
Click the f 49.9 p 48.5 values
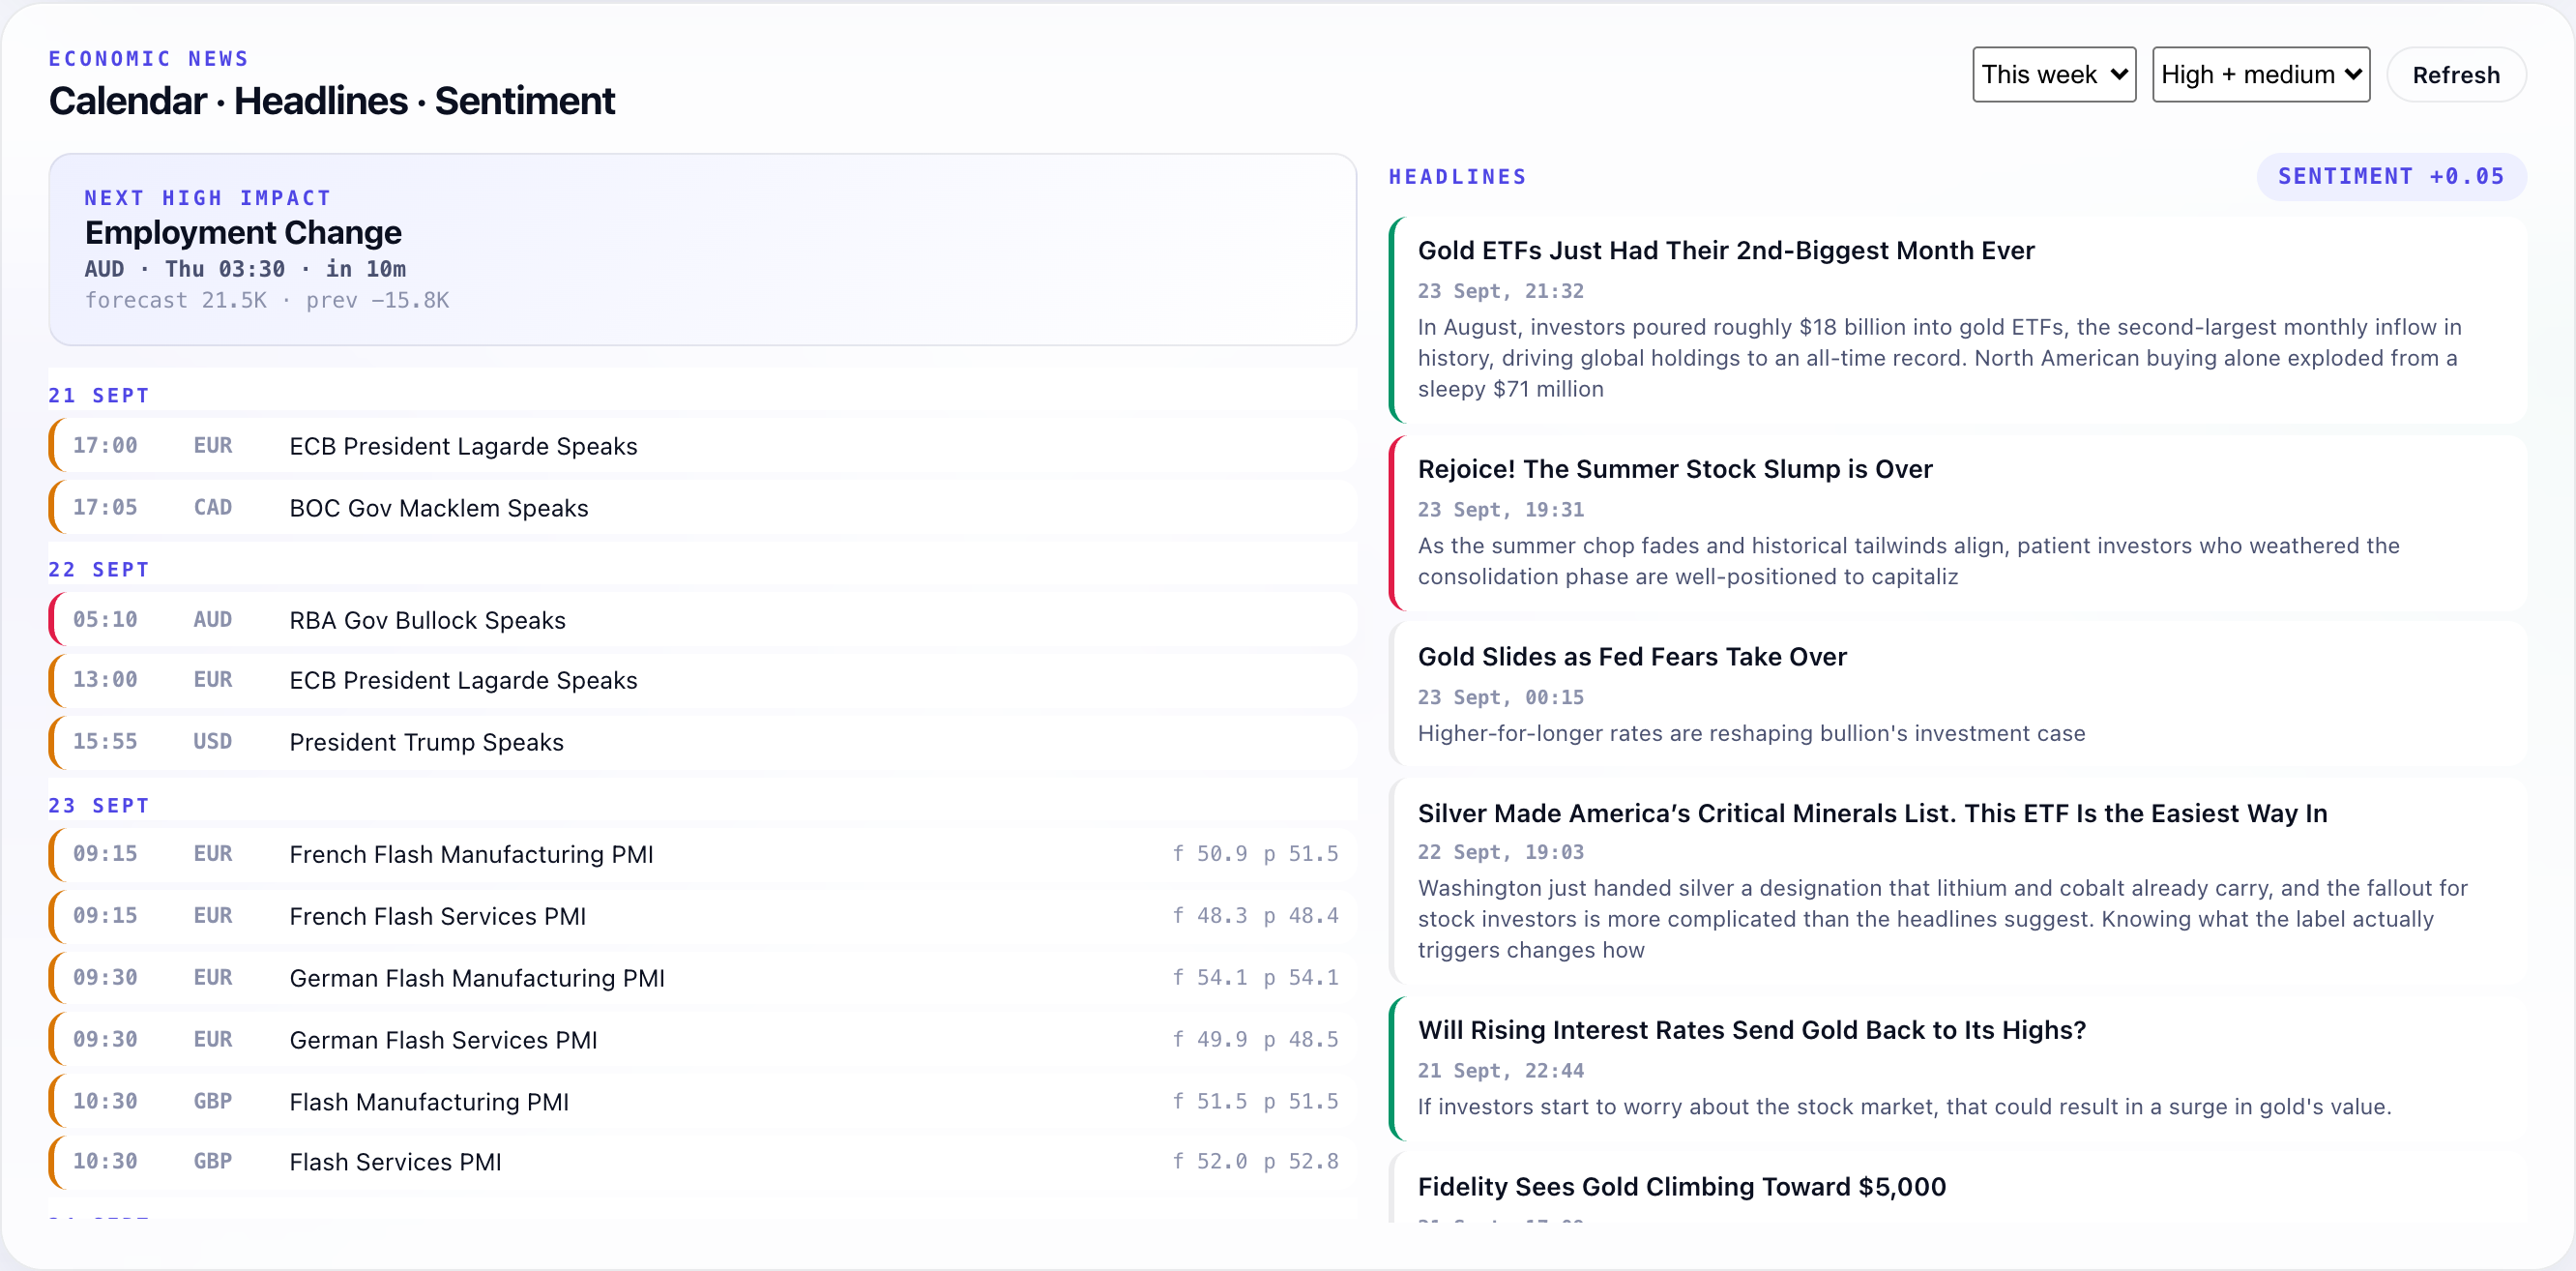coord(1255,1040)
